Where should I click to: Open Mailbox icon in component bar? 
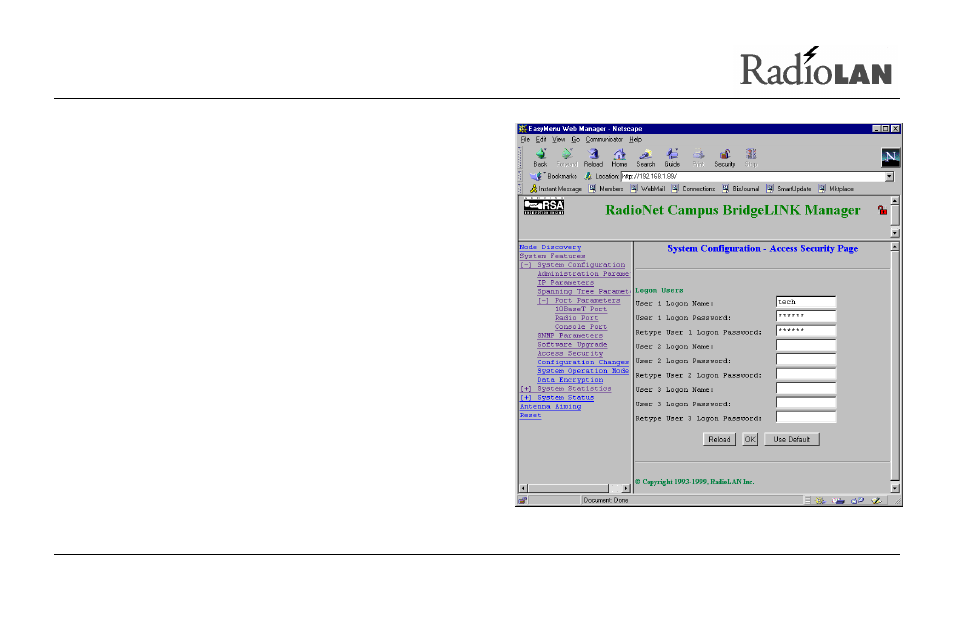[838, 501]
